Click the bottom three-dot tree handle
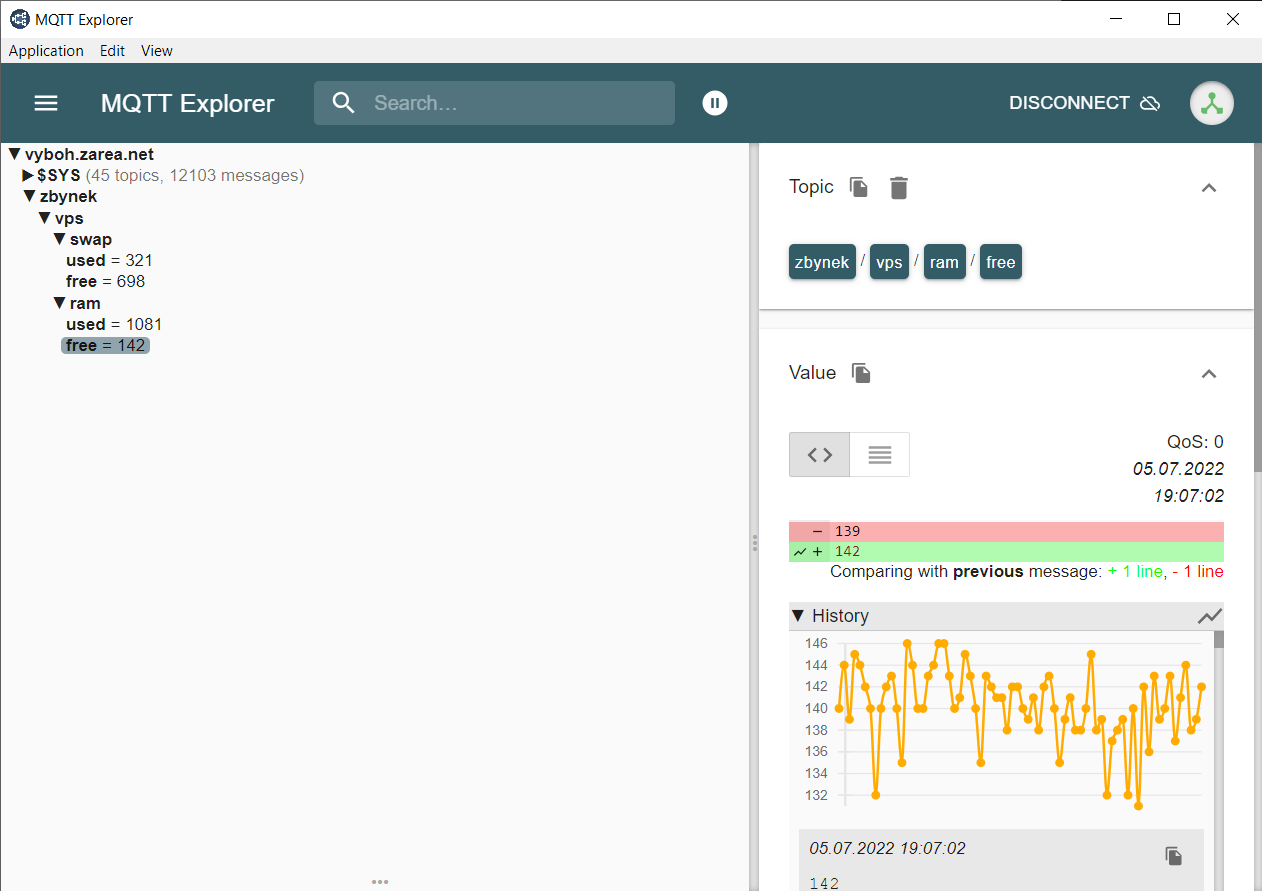This screenshot has width=1262, height=891. [x=380, y=882]
